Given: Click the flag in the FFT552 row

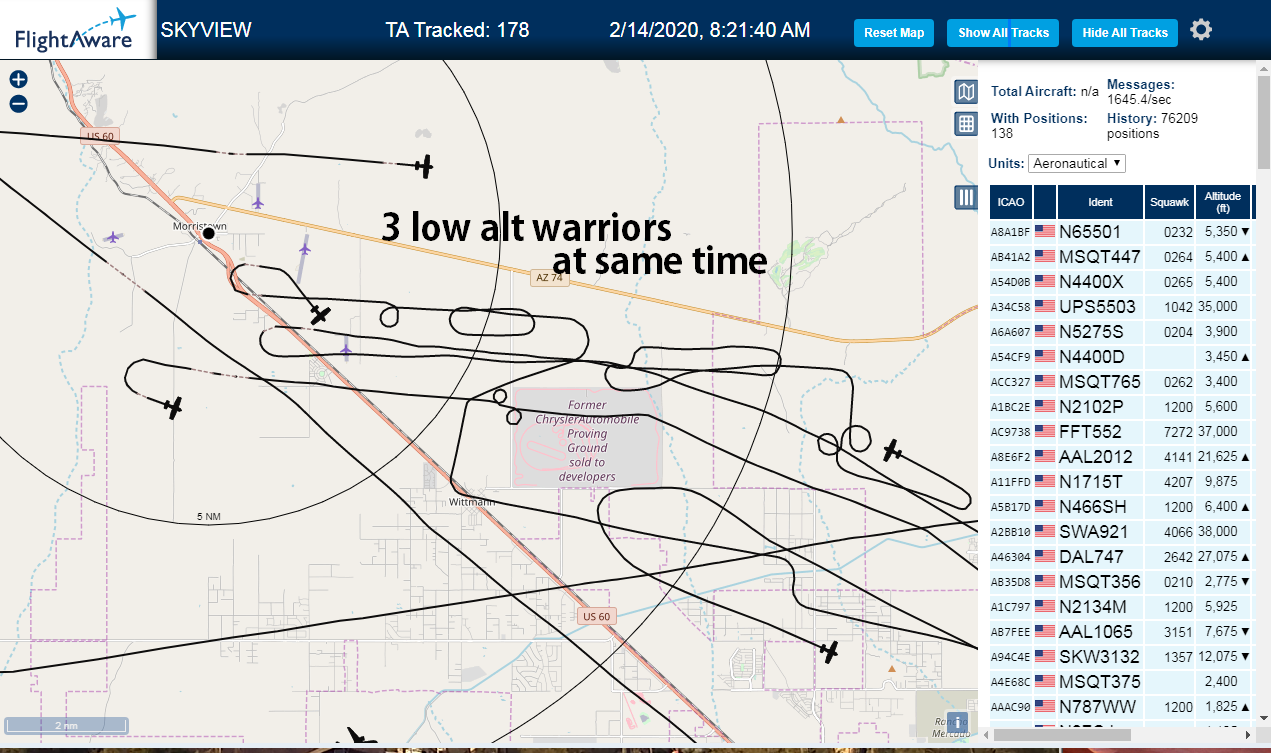Looking at the screenshot, I should 1045,431.
